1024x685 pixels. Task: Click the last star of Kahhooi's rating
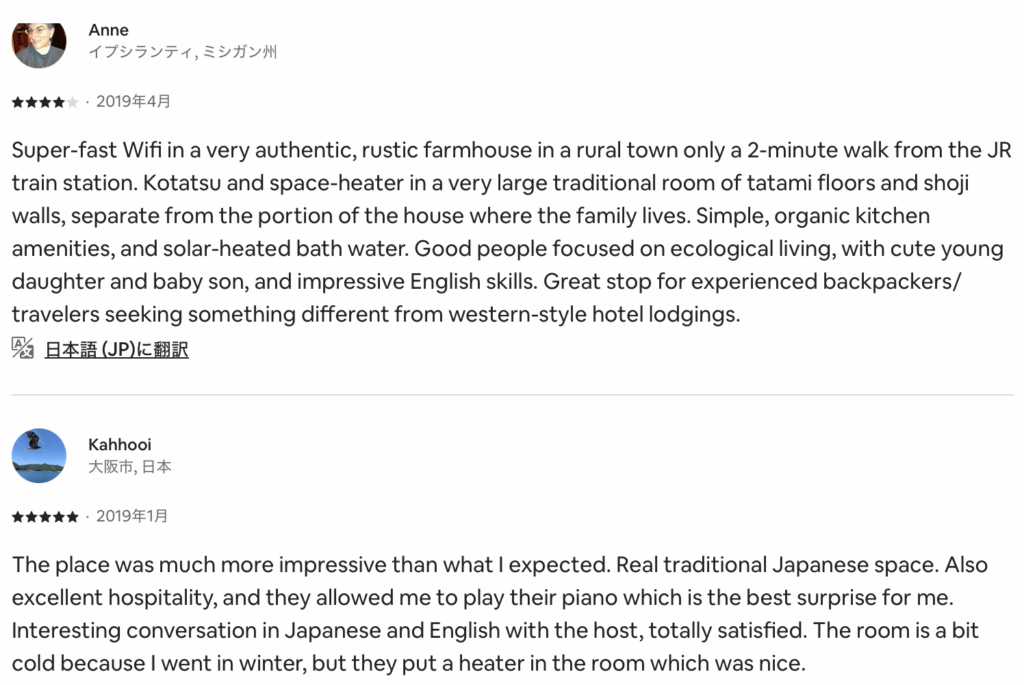point(72,517)
